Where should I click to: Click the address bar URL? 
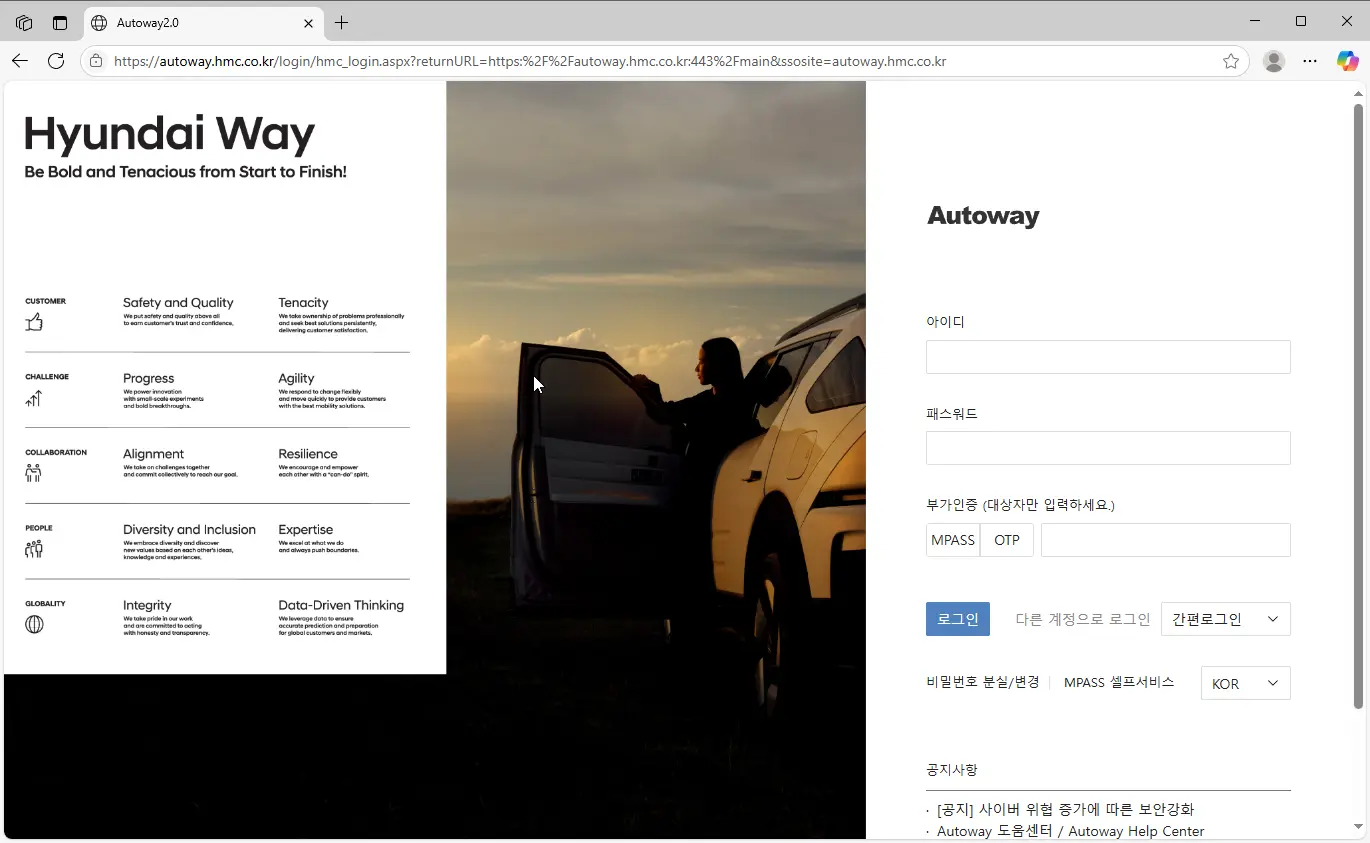[530, 61]
